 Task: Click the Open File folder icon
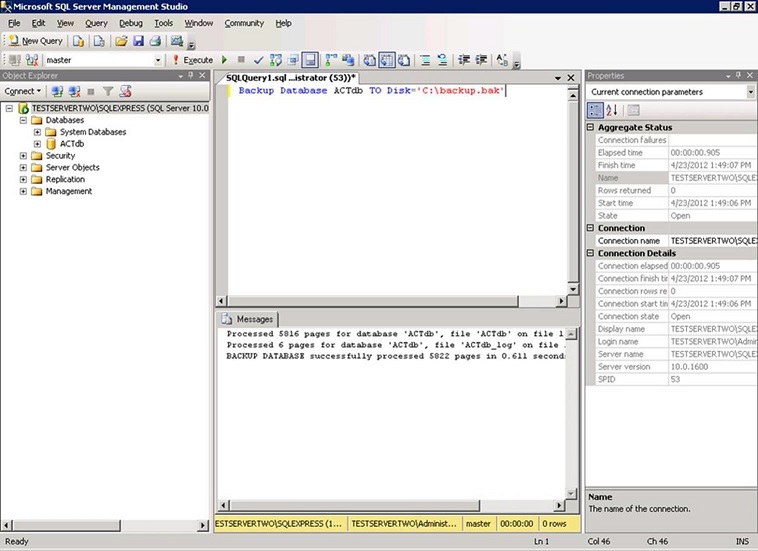coord(120,41)
